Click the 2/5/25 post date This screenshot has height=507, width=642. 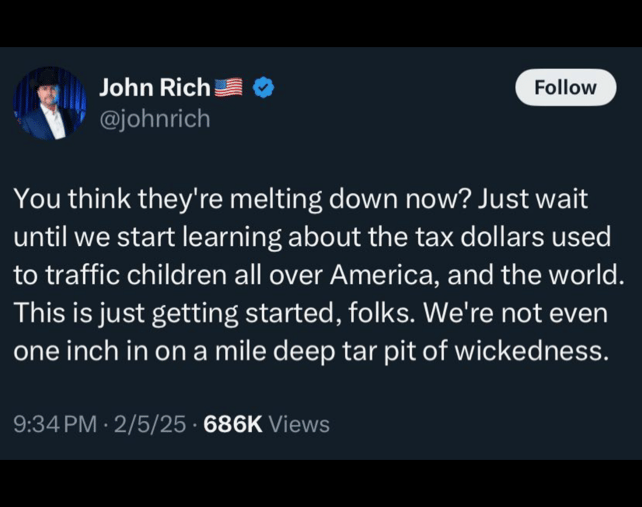point(149,424)
